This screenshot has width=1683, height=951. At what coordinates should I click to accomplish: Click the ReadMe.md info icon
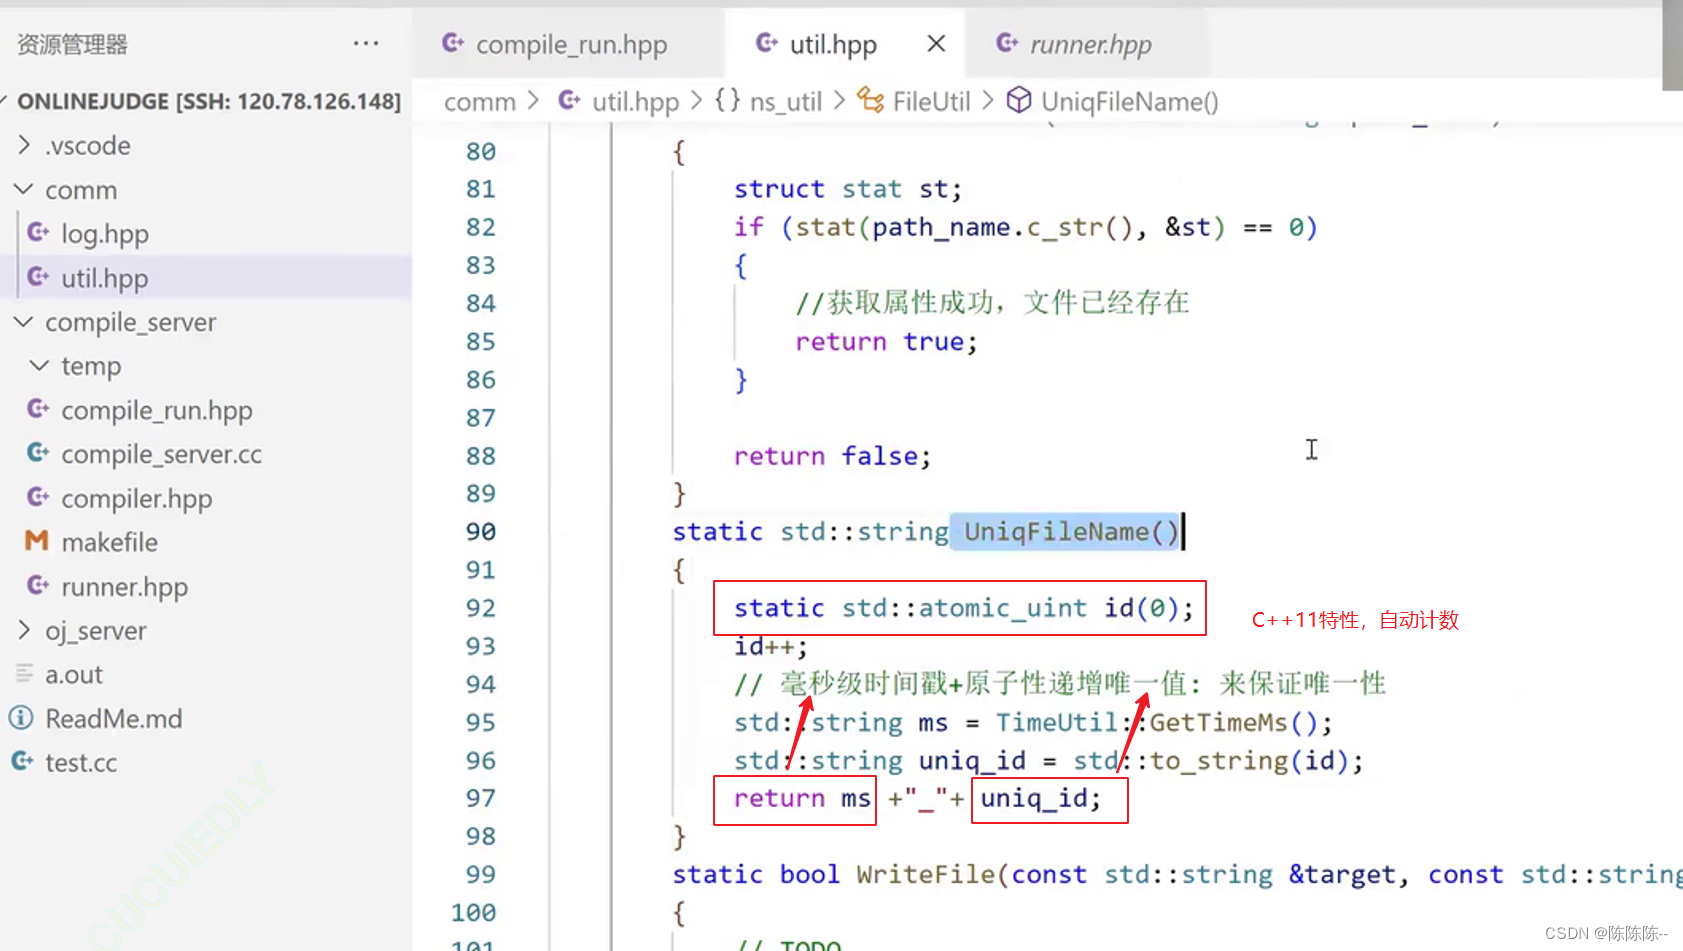point(21,718)
